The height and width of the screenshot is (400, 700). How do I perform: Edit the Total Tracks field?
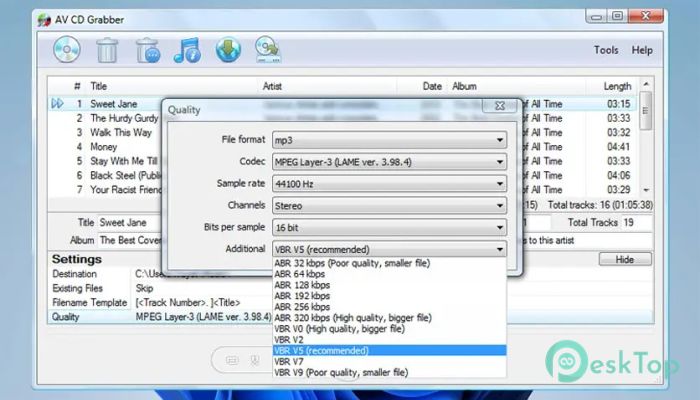click(x=636, y=223)
